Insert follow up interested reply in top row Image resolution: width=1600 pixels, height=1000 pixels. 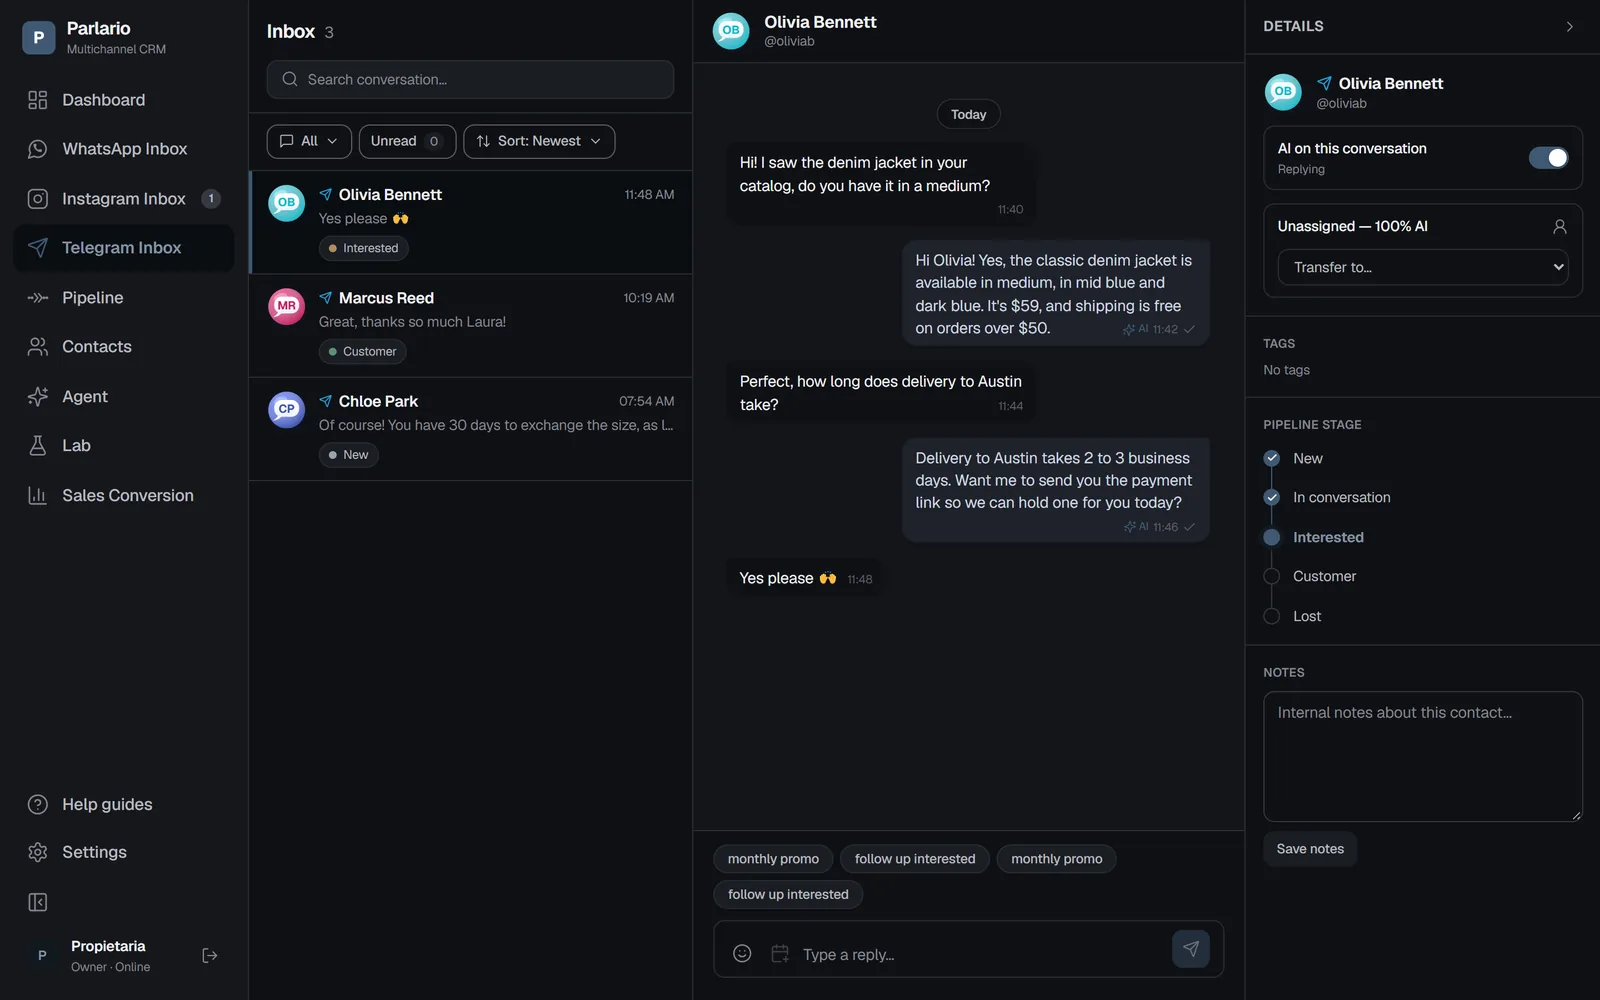[x=915, y=859]
